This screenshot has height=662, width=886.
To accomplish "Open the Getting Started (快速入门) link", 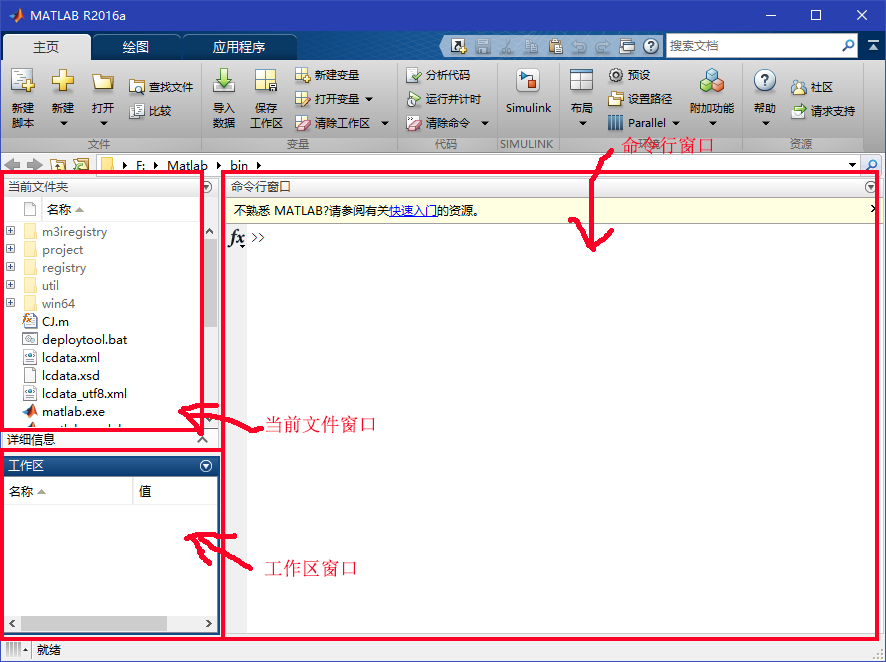I will 413,211.
